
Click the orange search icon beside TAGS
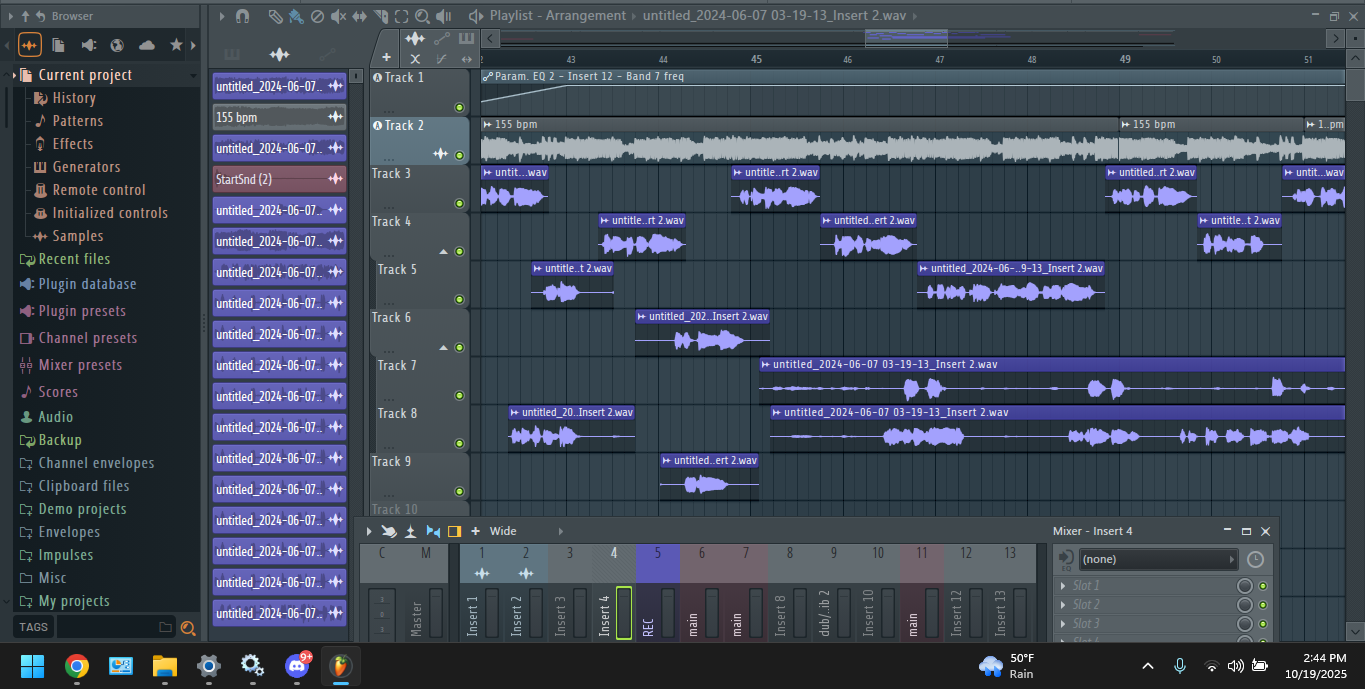(187, 628)
